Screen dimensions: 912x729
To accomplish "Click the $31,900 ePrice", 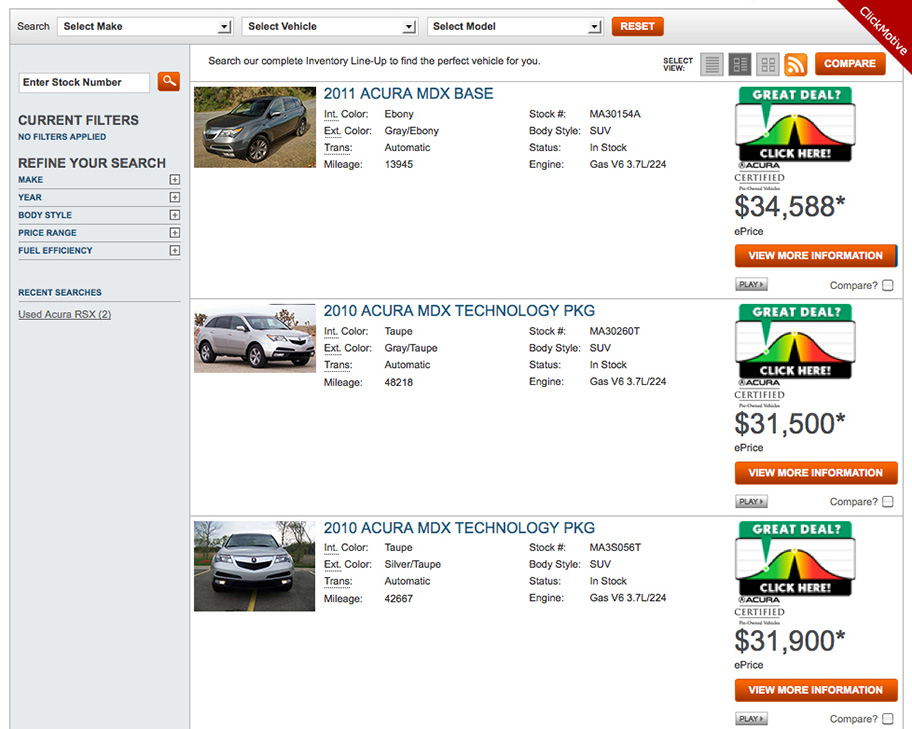I will 789,641.
